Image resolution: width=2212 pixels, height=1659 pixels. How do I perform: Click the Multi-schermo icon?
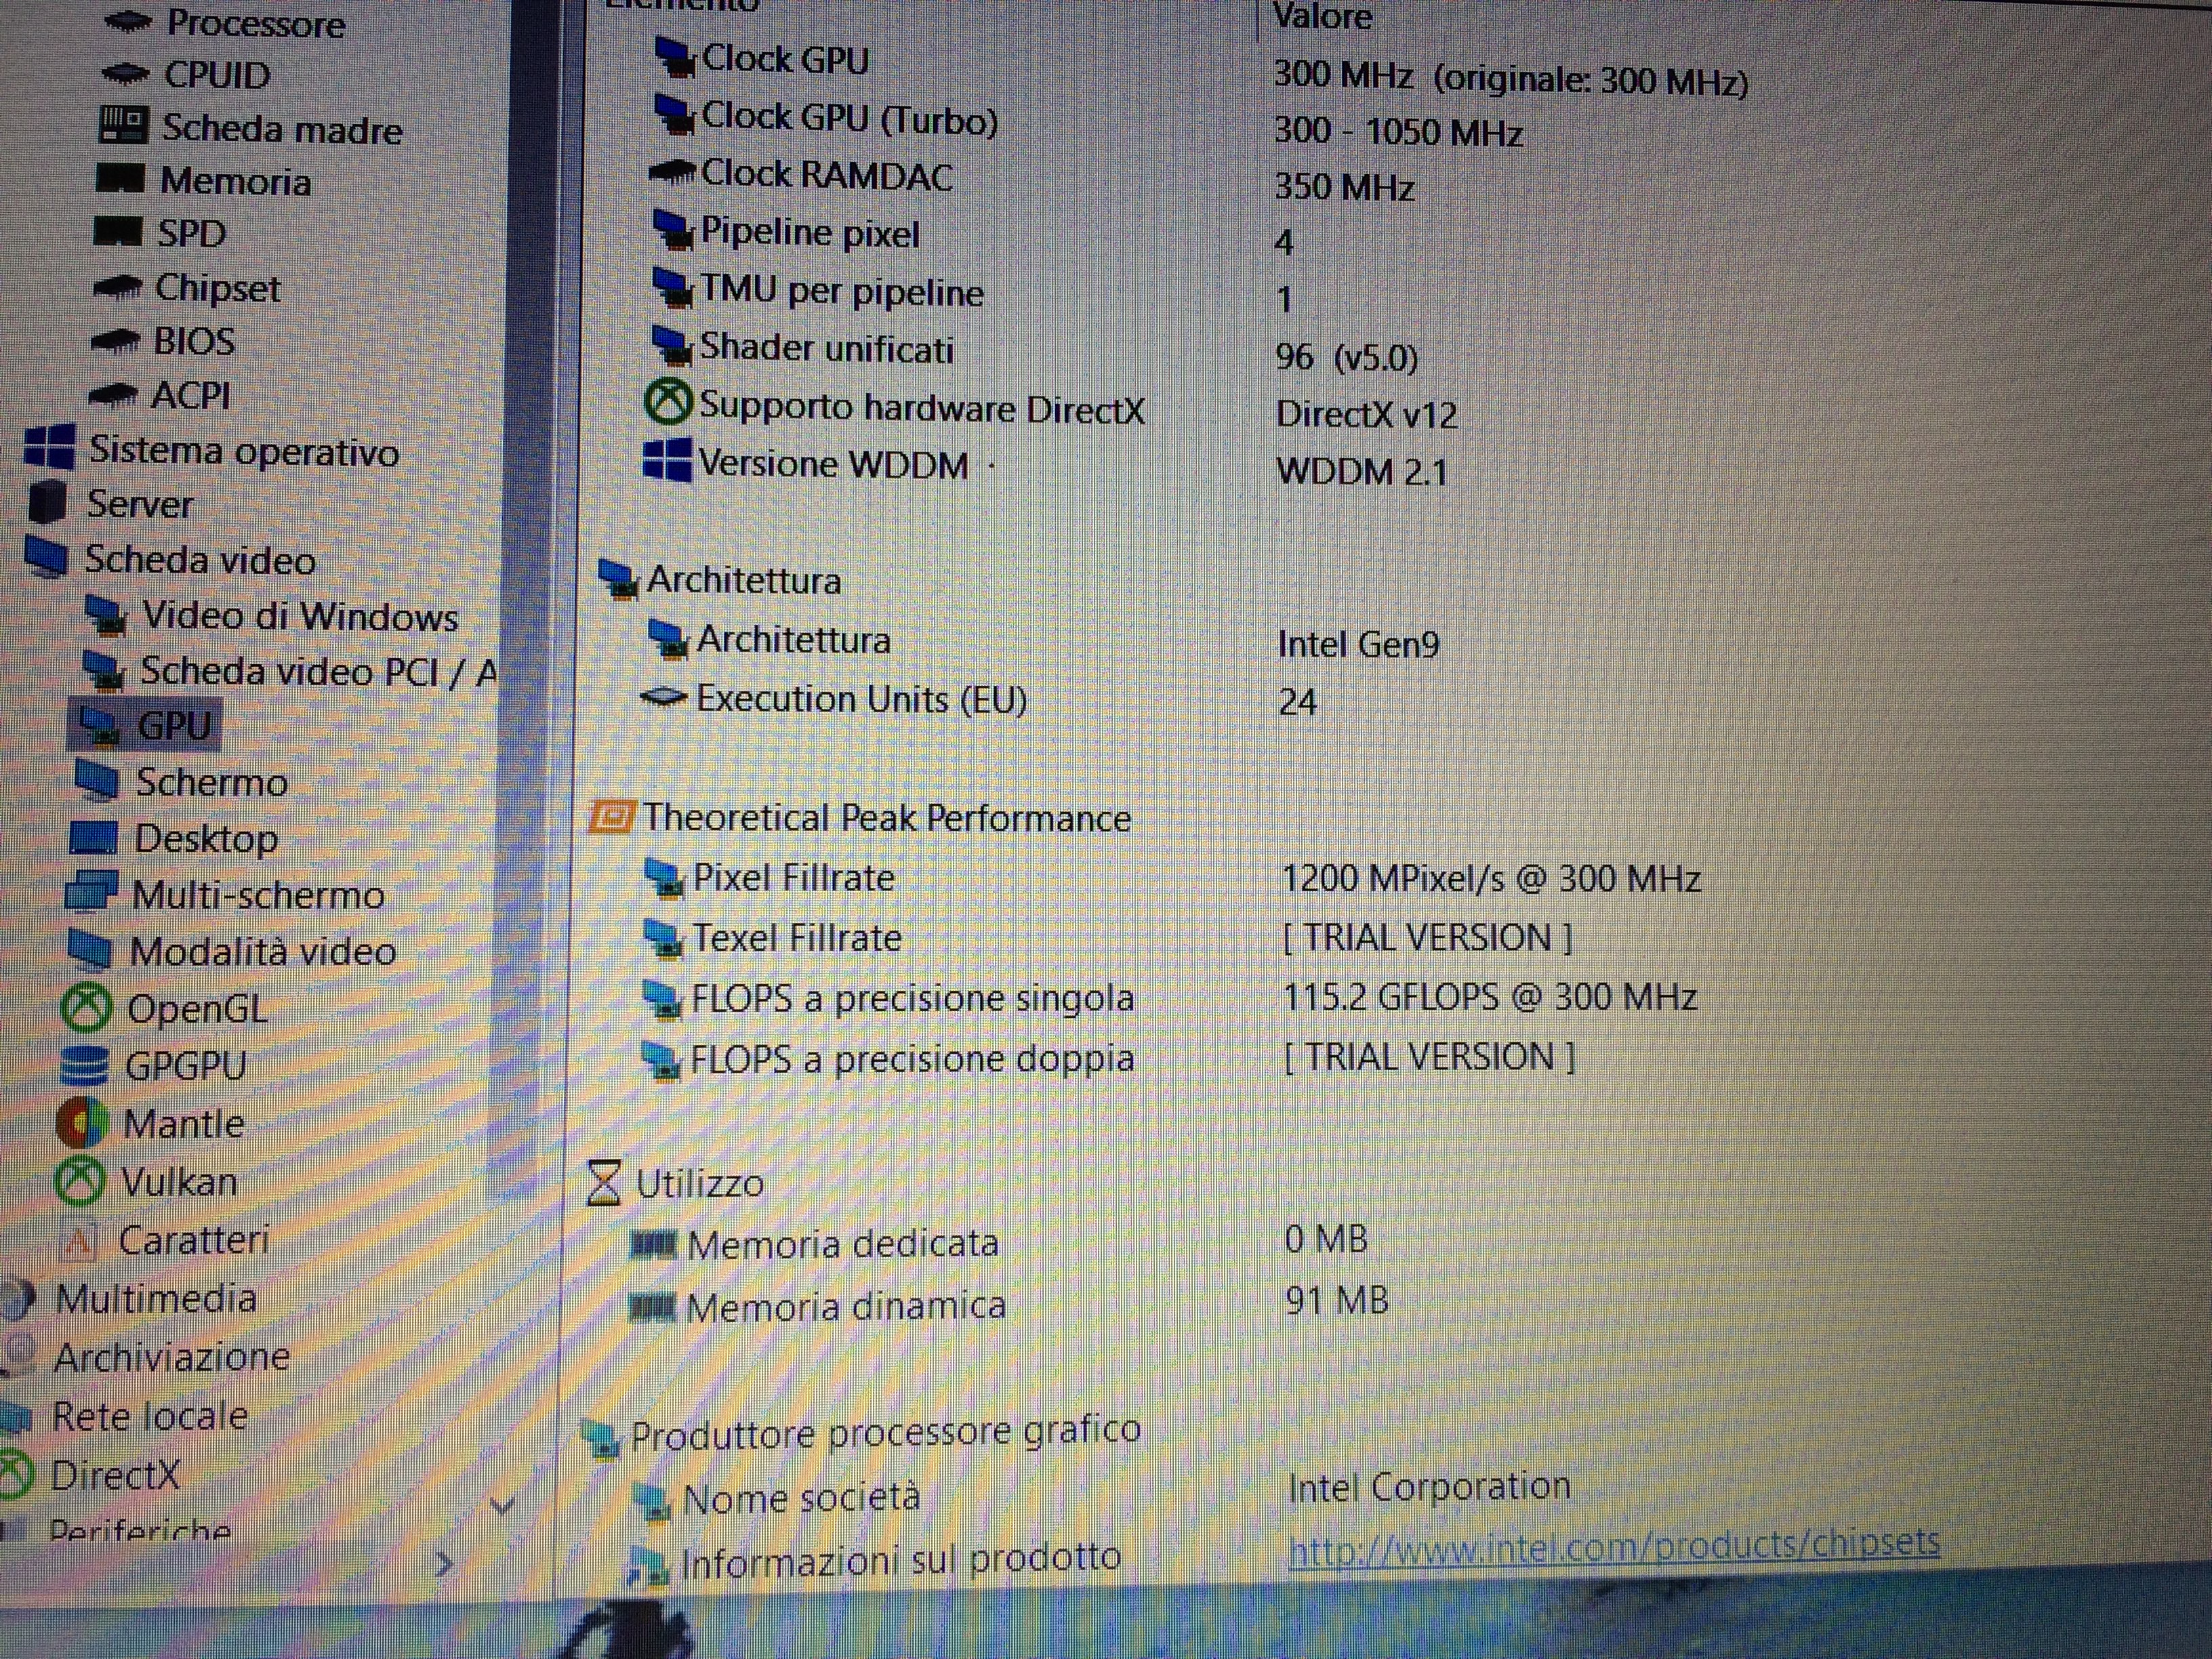91,892
